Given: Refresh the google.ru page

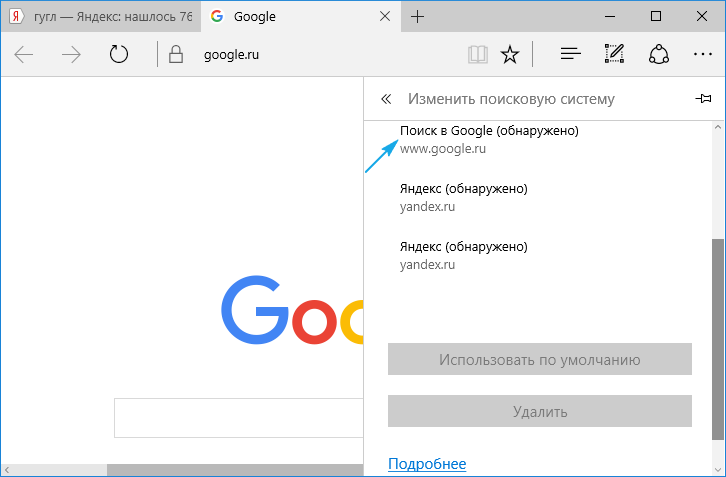Looking at the screenshot, I should [x=119, y=54].
